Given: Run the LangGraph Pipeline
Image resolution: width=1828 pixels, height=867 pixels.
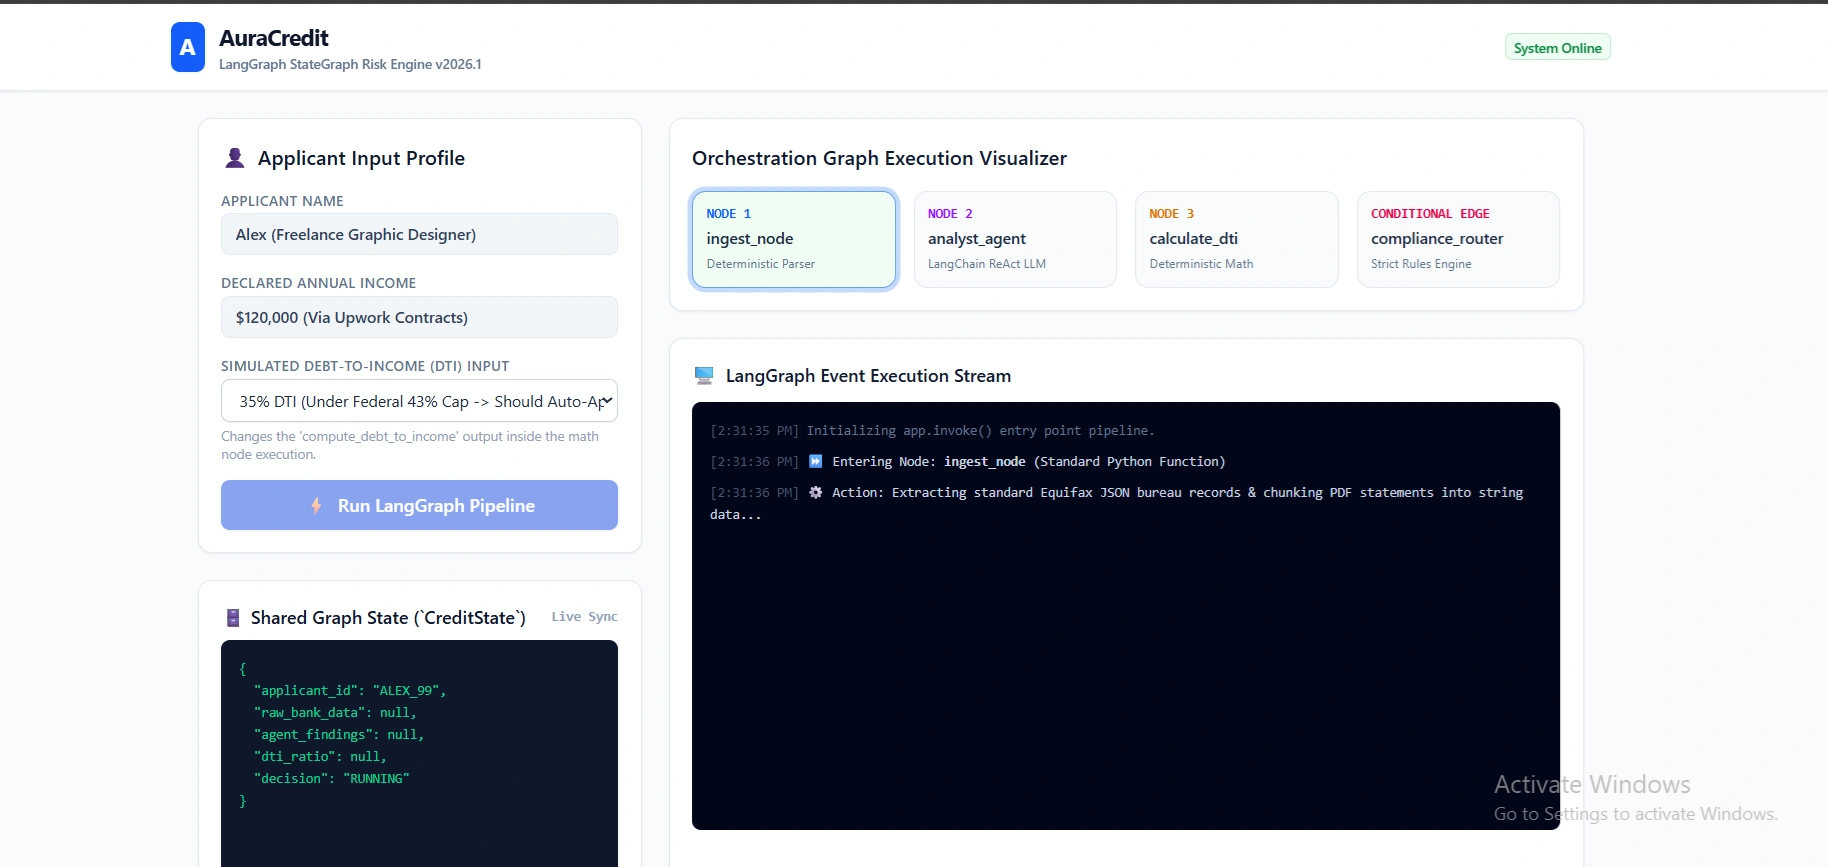Looking at the screenshot, I should (x=419, y=505).
